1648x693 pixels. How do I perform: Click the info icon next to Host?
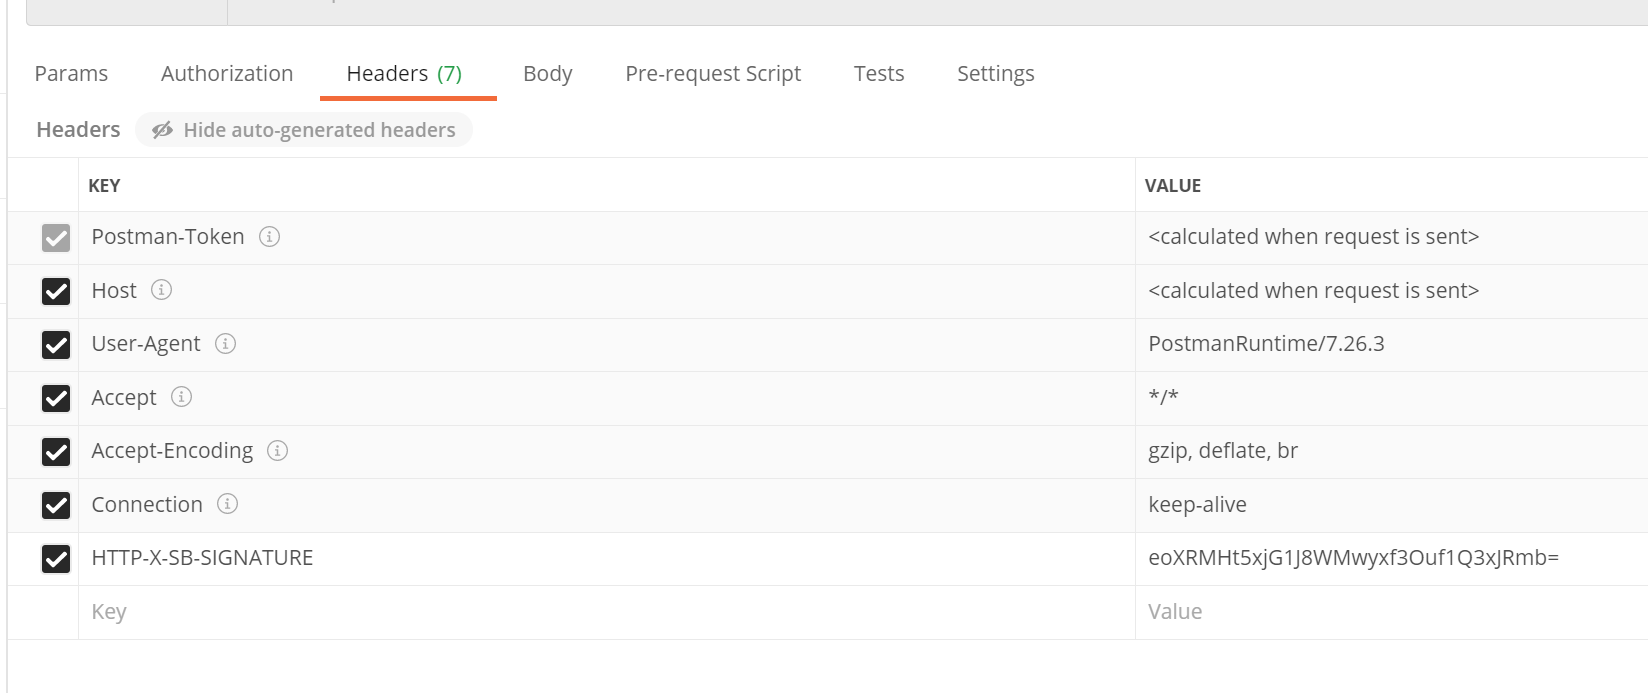(x=161, y=290)
